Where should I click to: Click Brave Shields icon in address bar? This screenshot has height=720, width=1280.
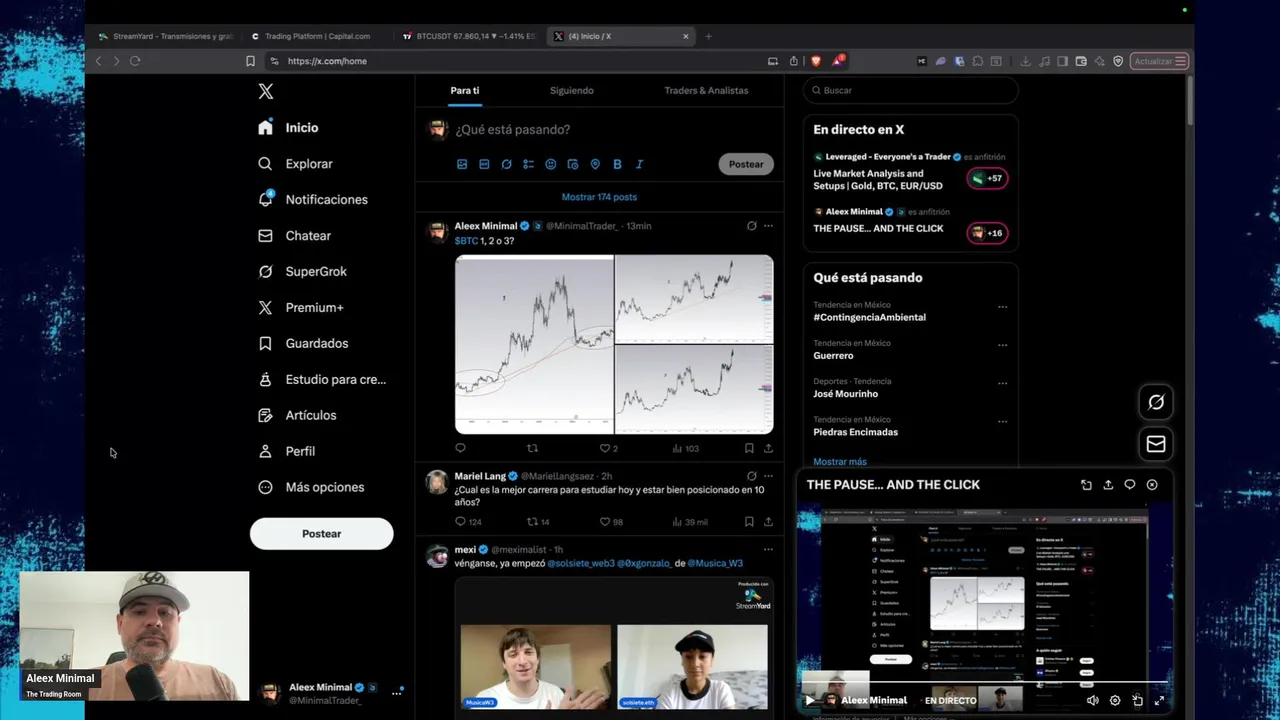(x=816, y=61)
